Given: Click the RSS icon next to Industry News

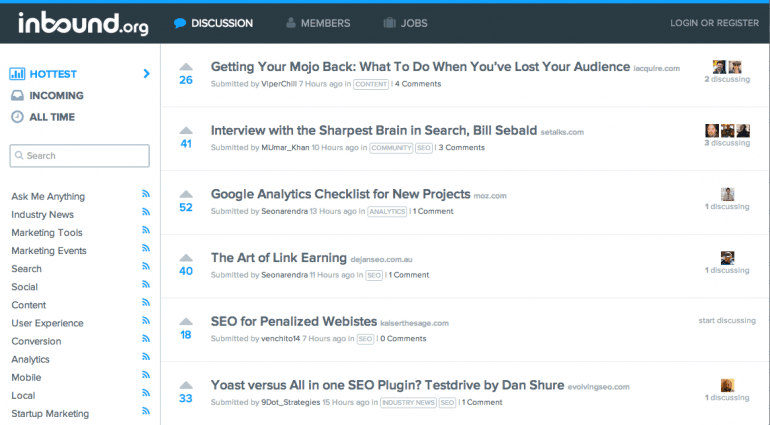Looking at the screenshot, I should tap(146, 214).
